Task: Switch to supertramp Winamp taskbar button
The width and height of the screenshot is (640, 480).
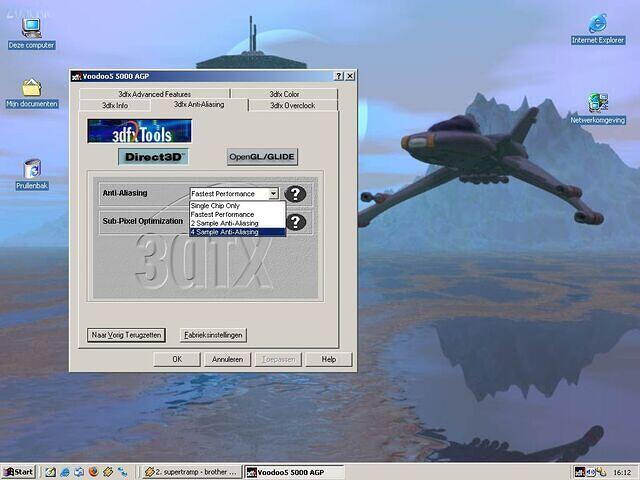Action: click(191, 472)
